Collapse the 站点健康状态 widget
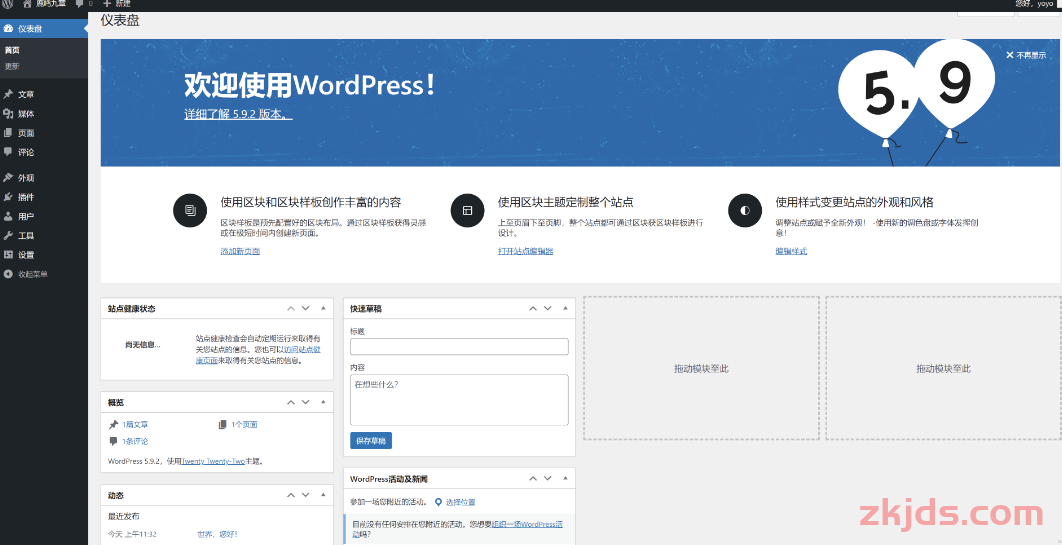This screenshot has width=1062, height=545. coord(323,308)
